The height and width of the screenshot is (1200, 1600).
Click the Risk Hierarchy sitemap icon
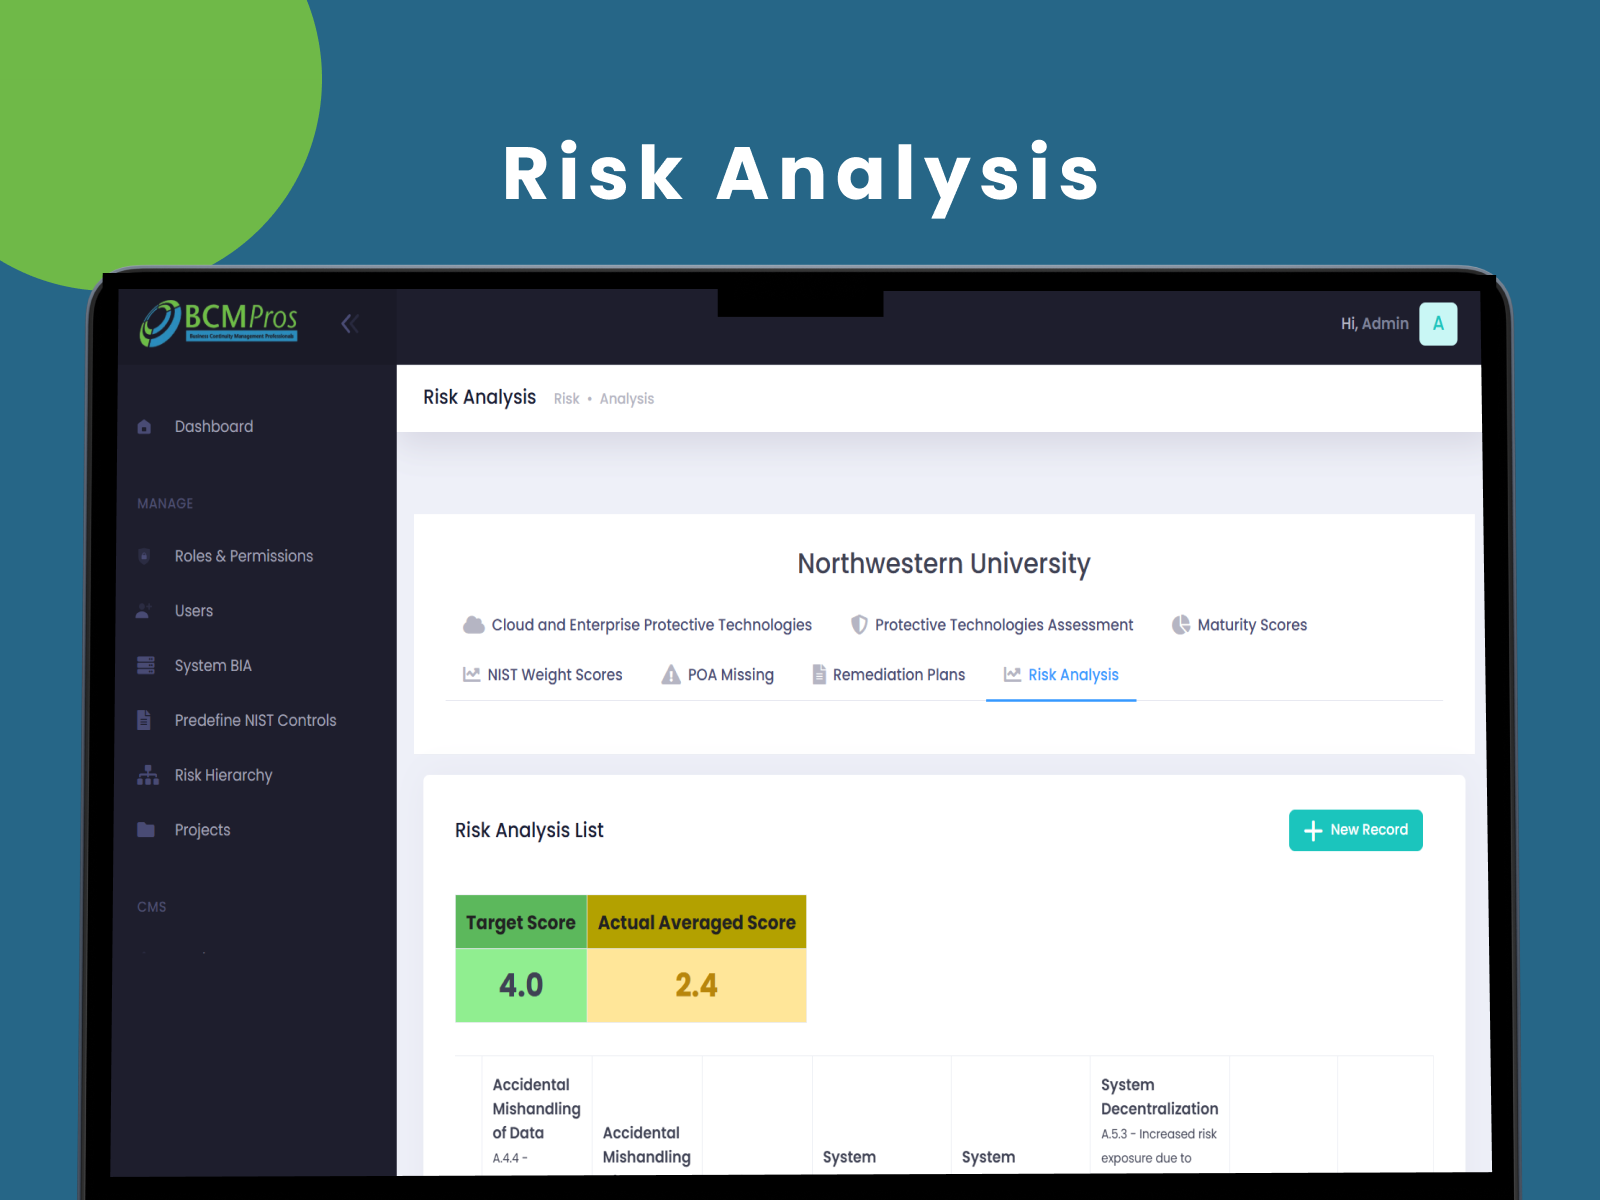(147, 775)
